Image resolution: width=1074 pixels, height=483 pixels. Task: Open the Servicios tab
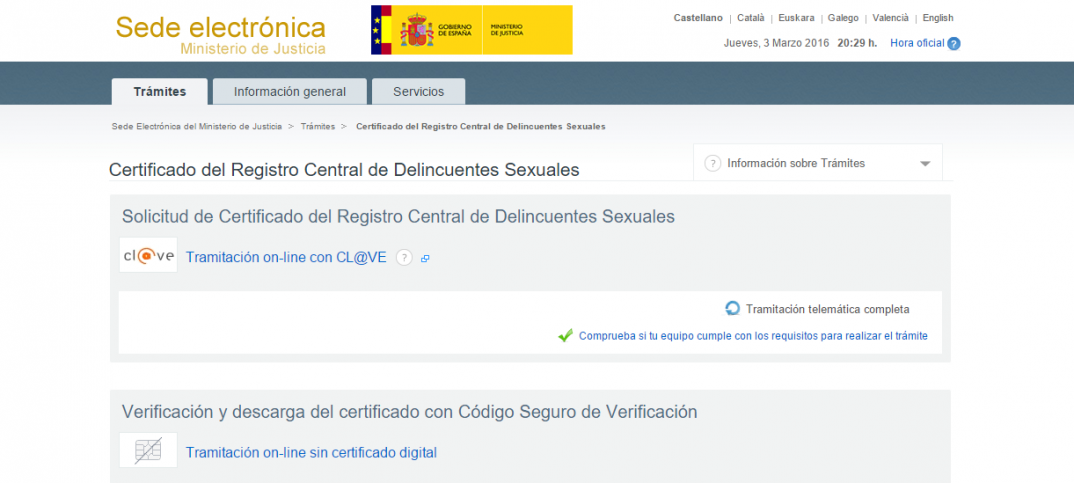[418, 92]
